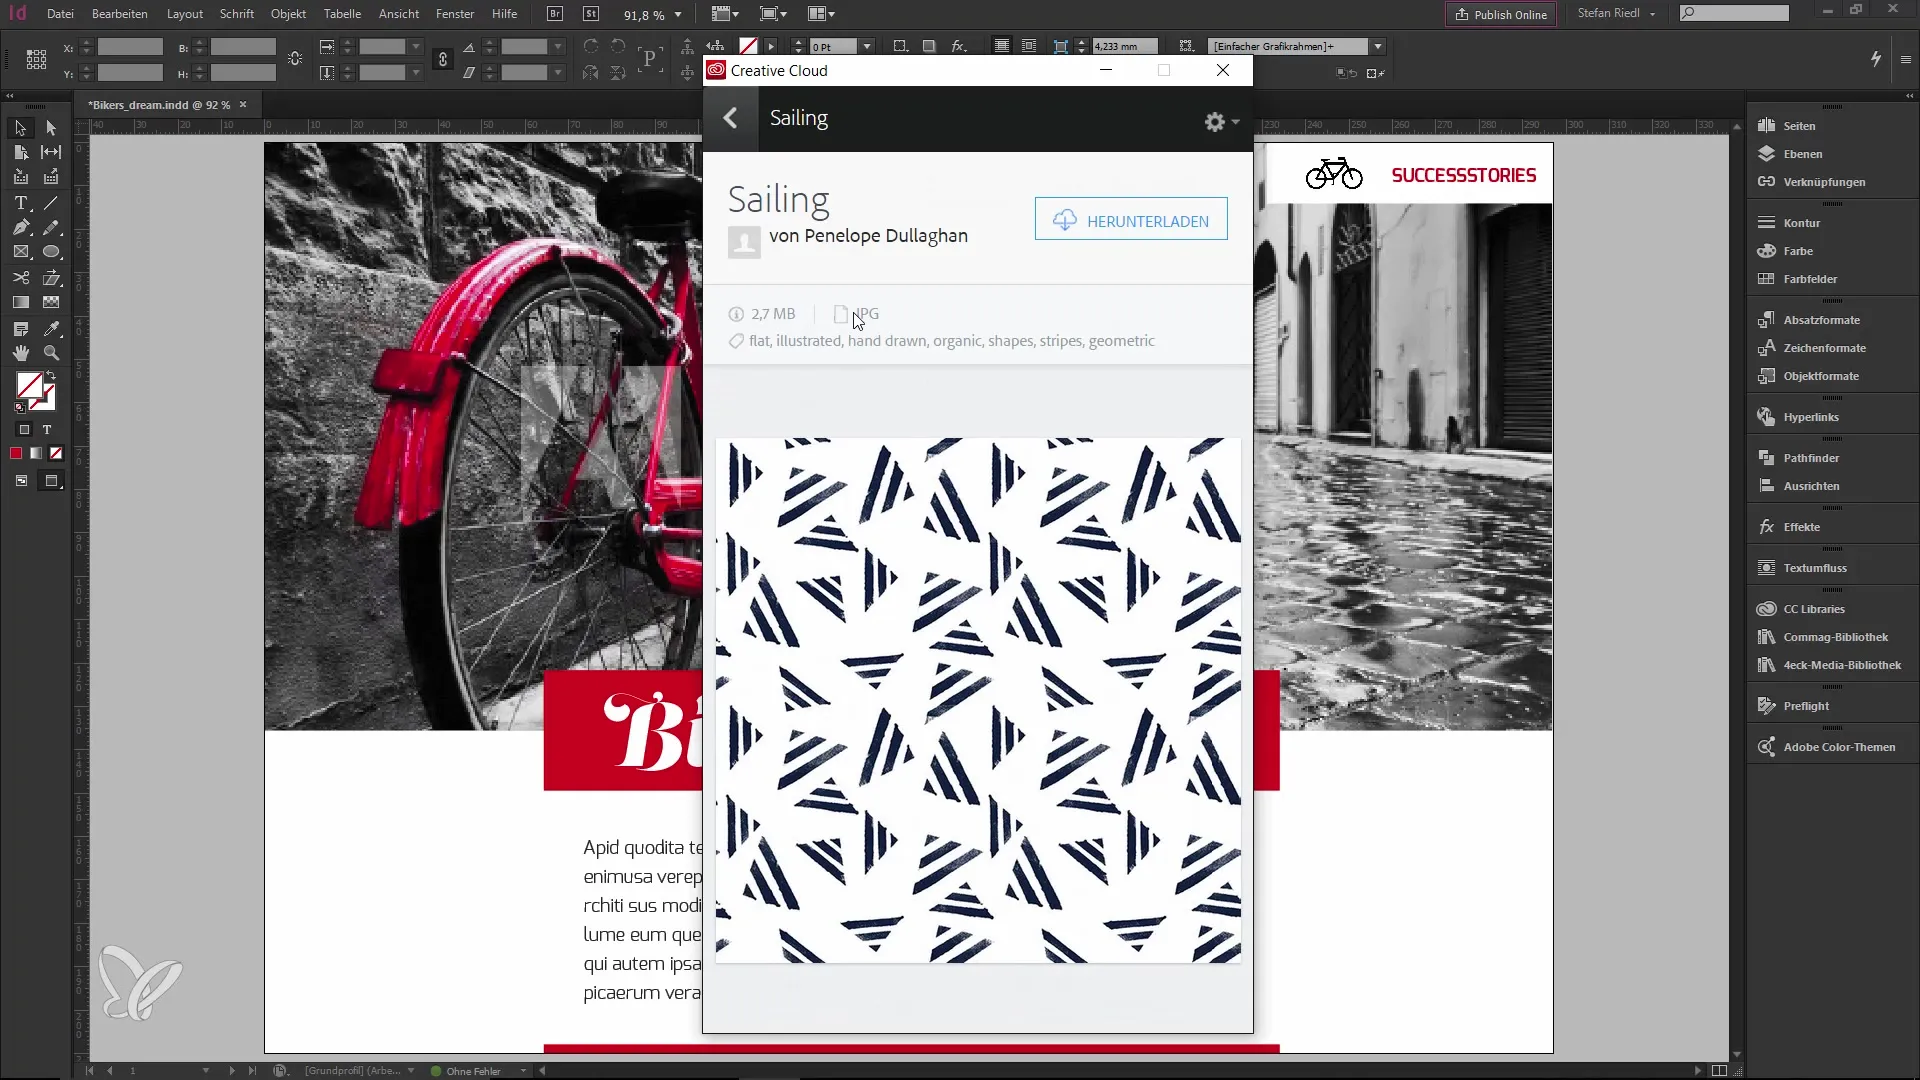Open stroke weight 0 Pt dropdown
This screenshot has height=1080, width=1920.
[867, 47]
